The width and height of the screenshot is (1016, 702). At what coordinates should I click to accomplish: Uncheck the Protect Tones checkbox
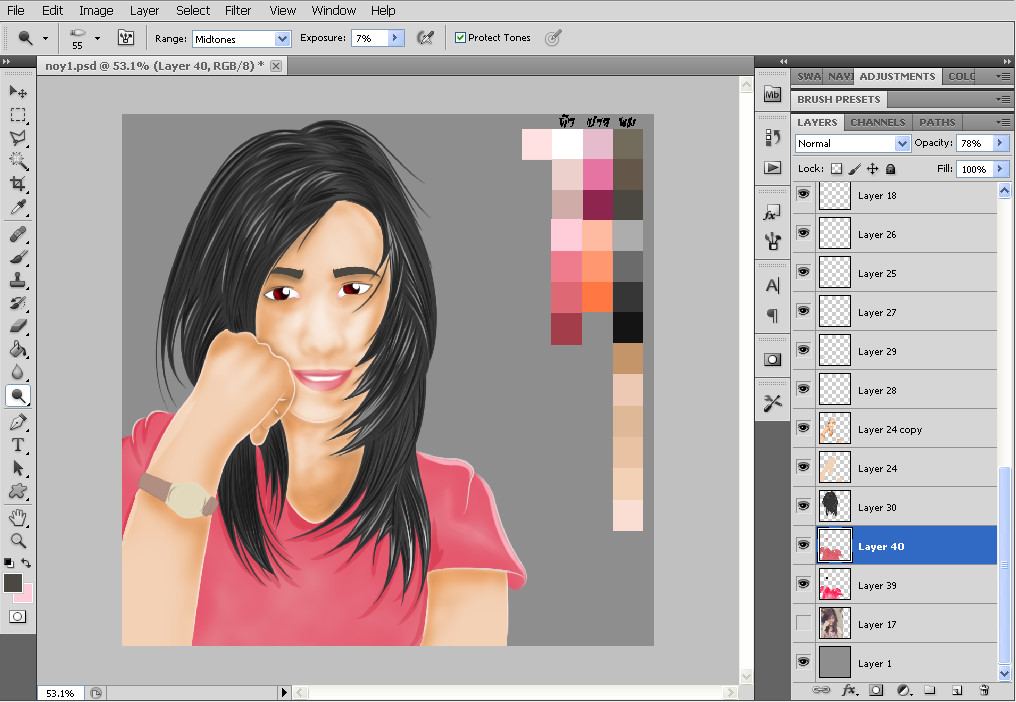coord(460,38)
